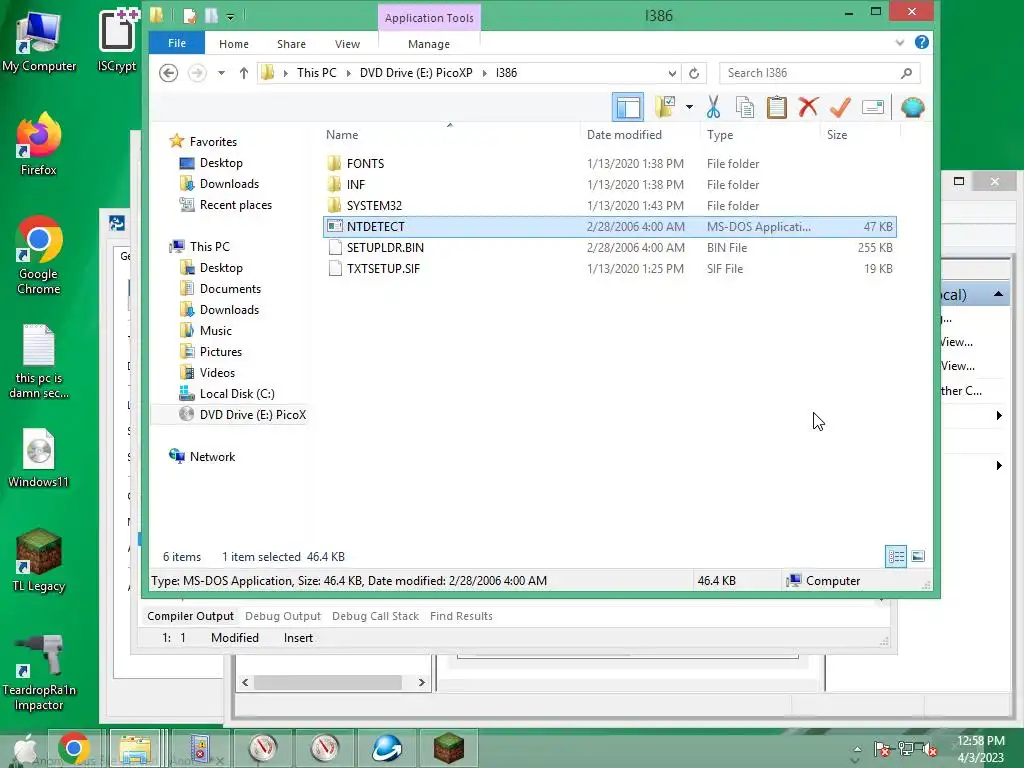Viewport: 1024px width, 768px height.
Task: Open recent locations dropdown beside forward arrow
Action: (x=221, y=72)
